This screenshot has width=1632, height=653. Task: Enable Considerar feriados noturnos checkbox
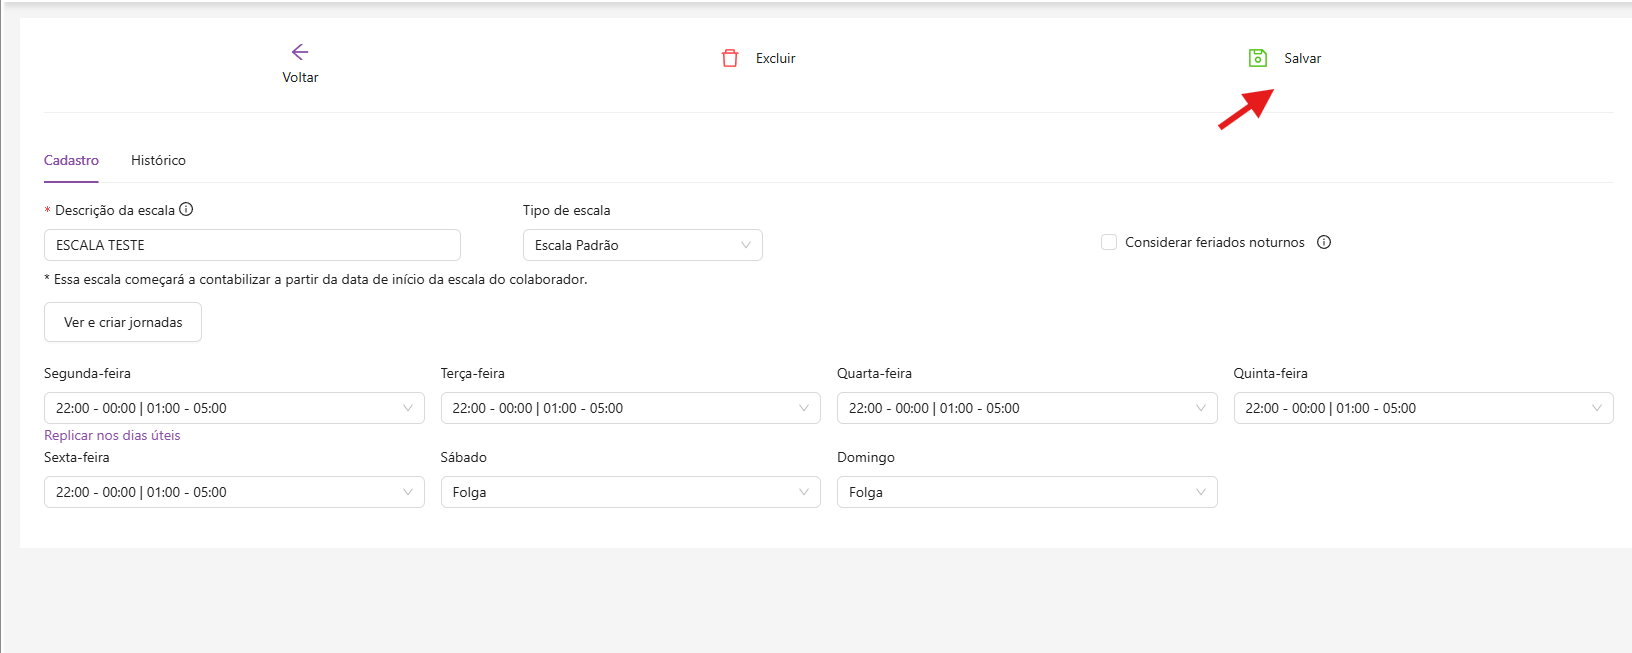1109,242
